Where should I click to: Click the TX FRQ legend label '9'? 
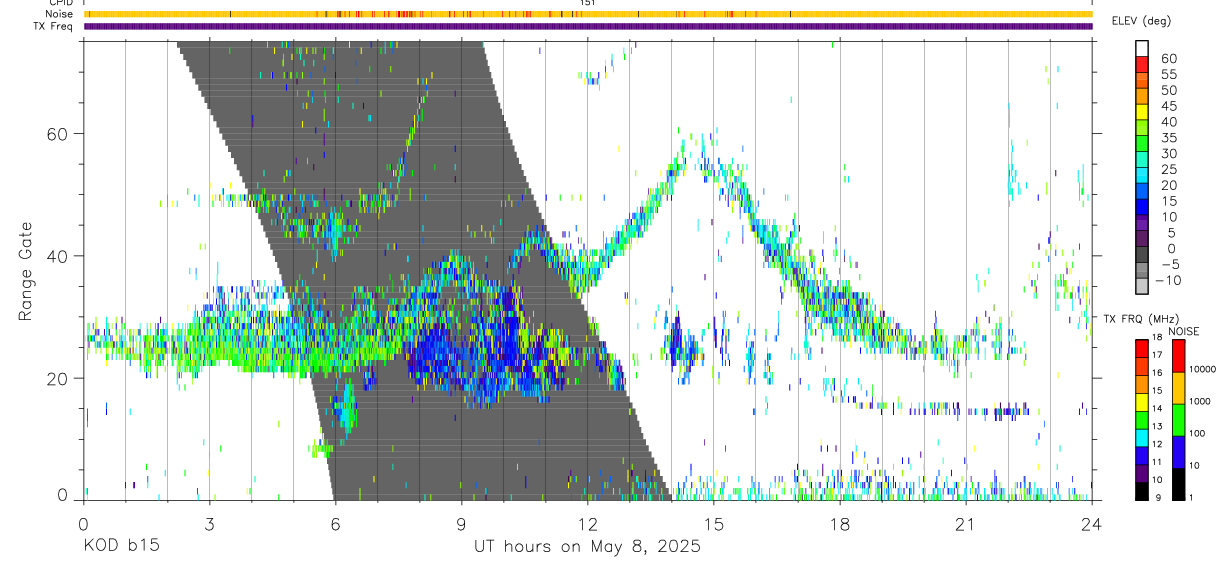point(1157,498)
